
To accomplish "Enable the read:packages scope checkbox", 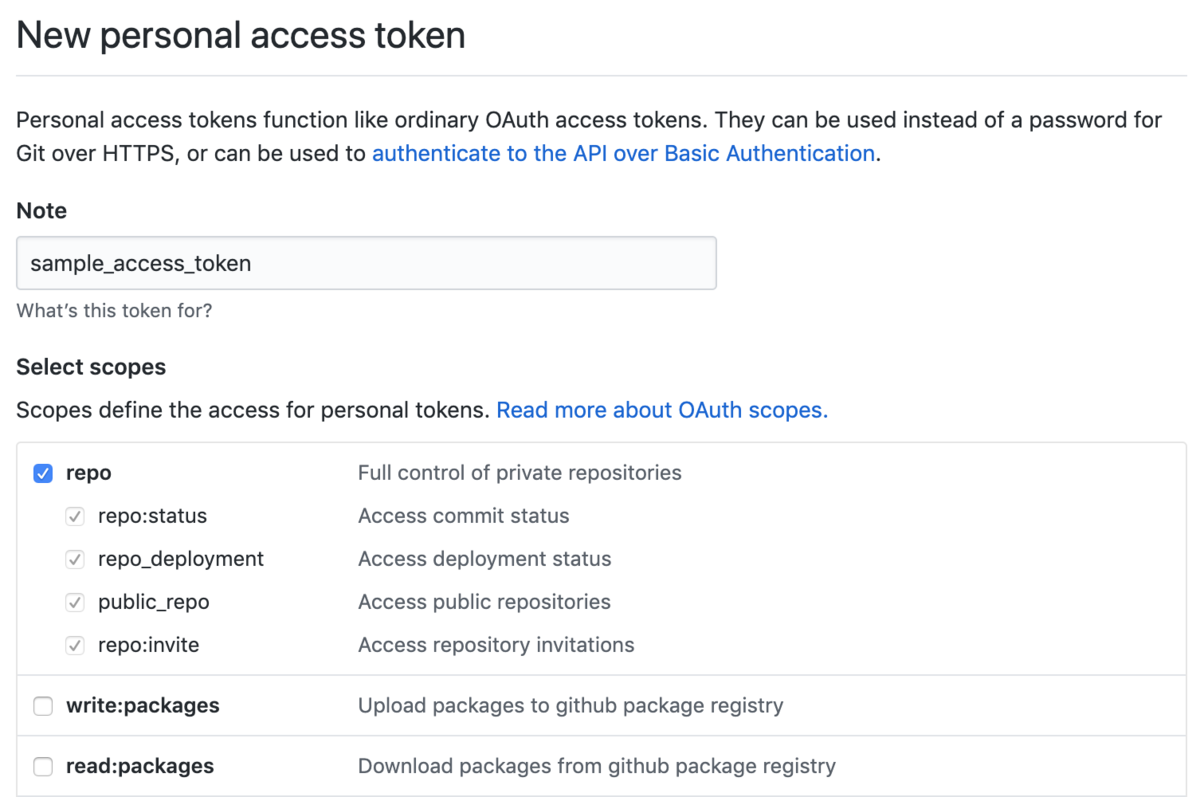I will [43, 767].
